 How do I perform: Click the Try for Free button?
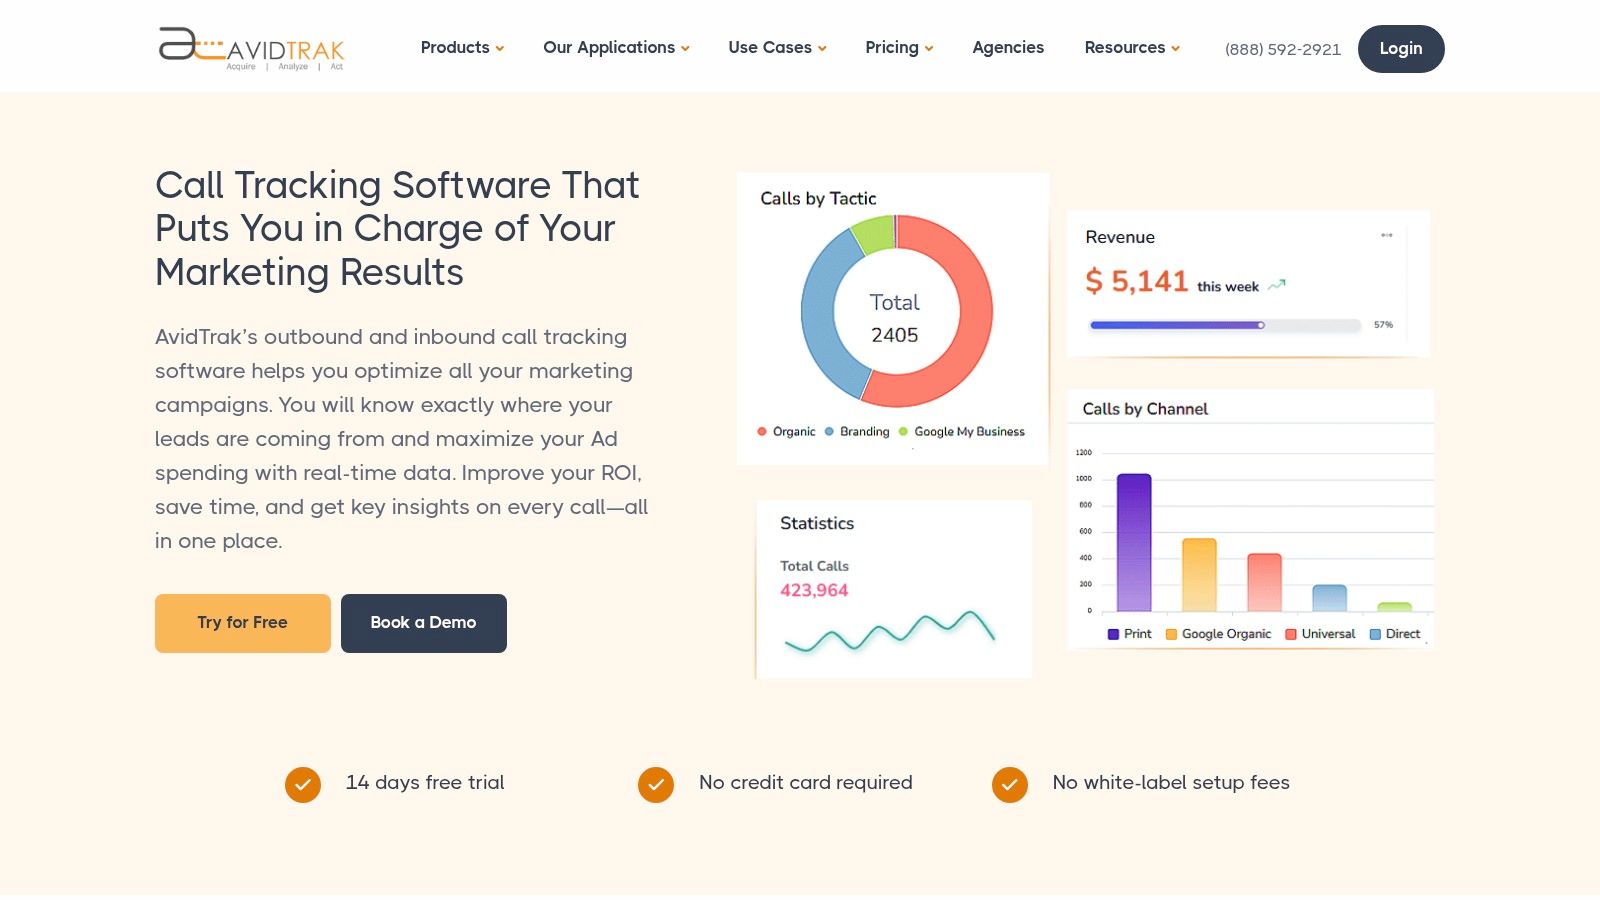point(242,622)
